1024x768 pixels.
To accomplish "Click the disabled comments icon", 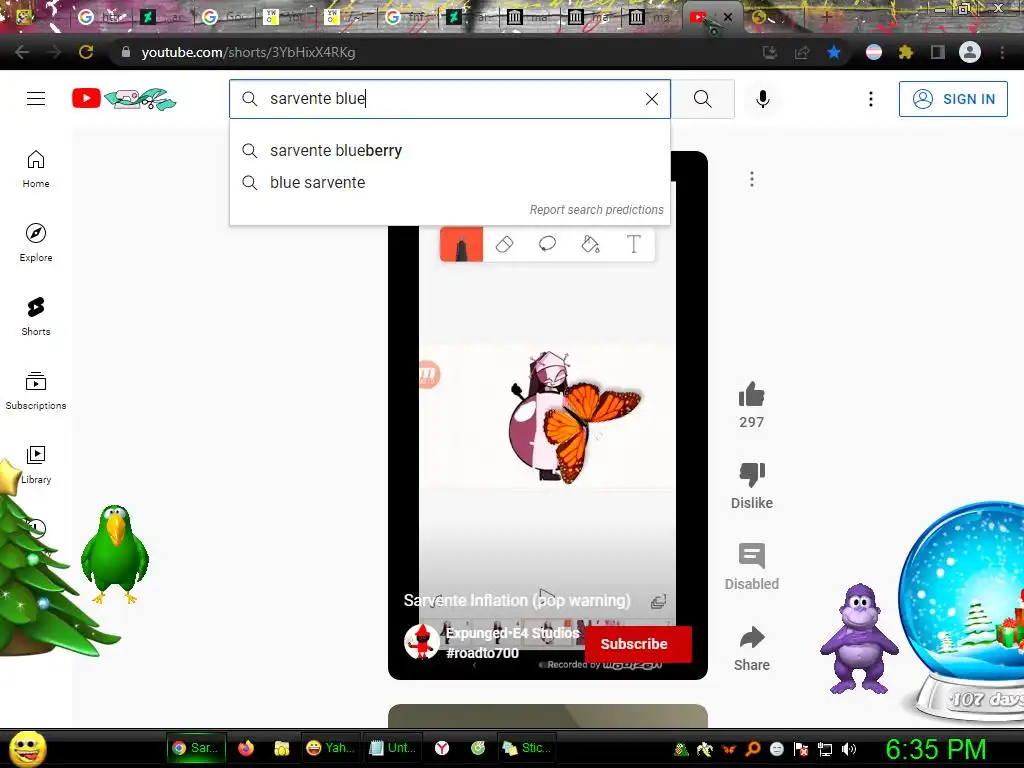I will point(752,556).
